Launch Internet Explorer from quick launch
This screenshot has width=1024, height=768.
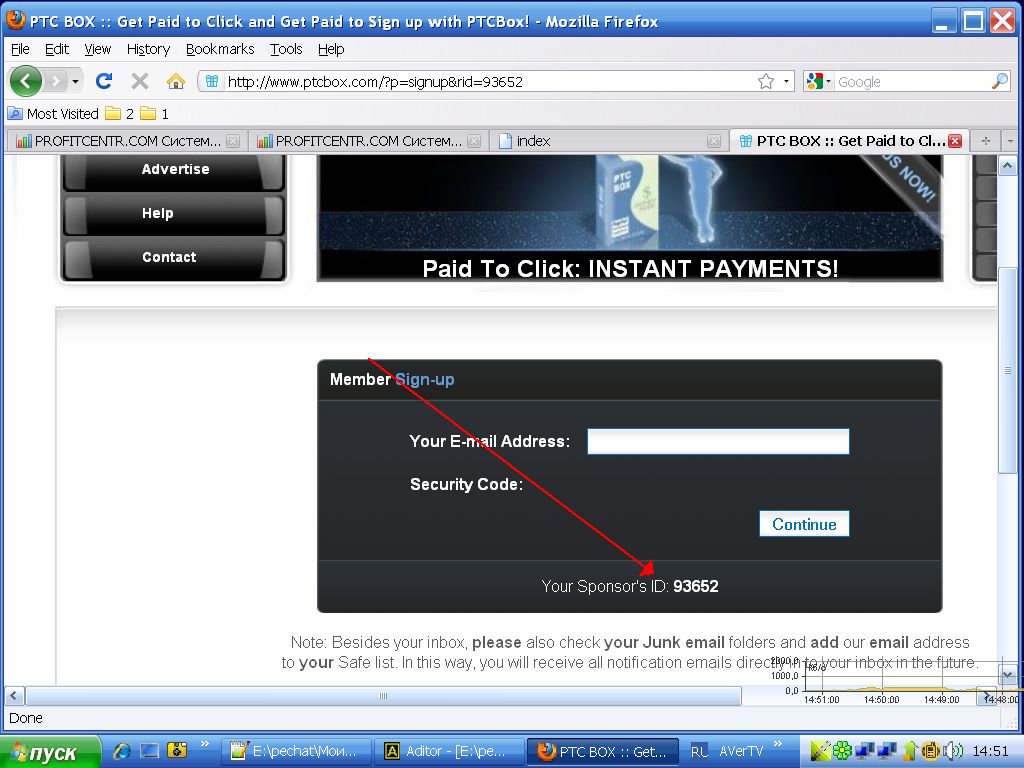[122, 751]
